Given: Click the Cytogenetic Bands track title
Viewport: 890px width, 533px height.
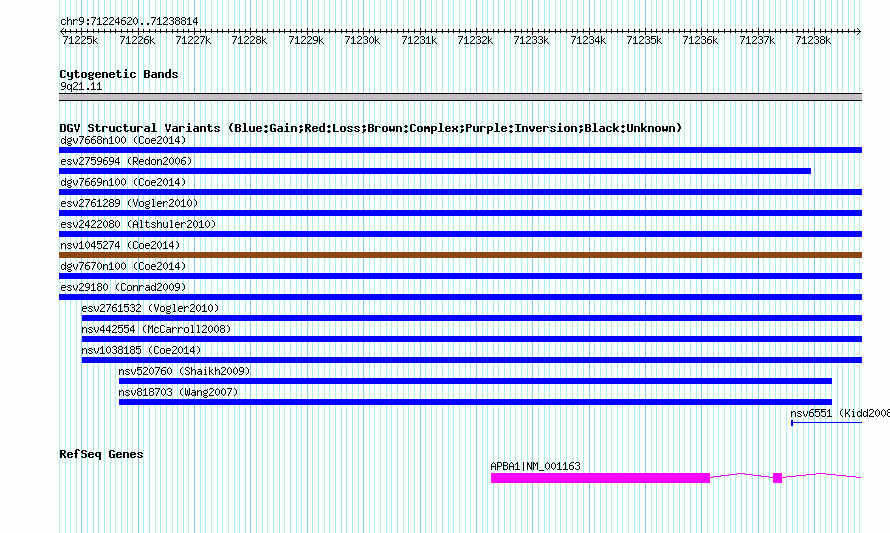Looking at the screenshot, I should click(119, 74).
